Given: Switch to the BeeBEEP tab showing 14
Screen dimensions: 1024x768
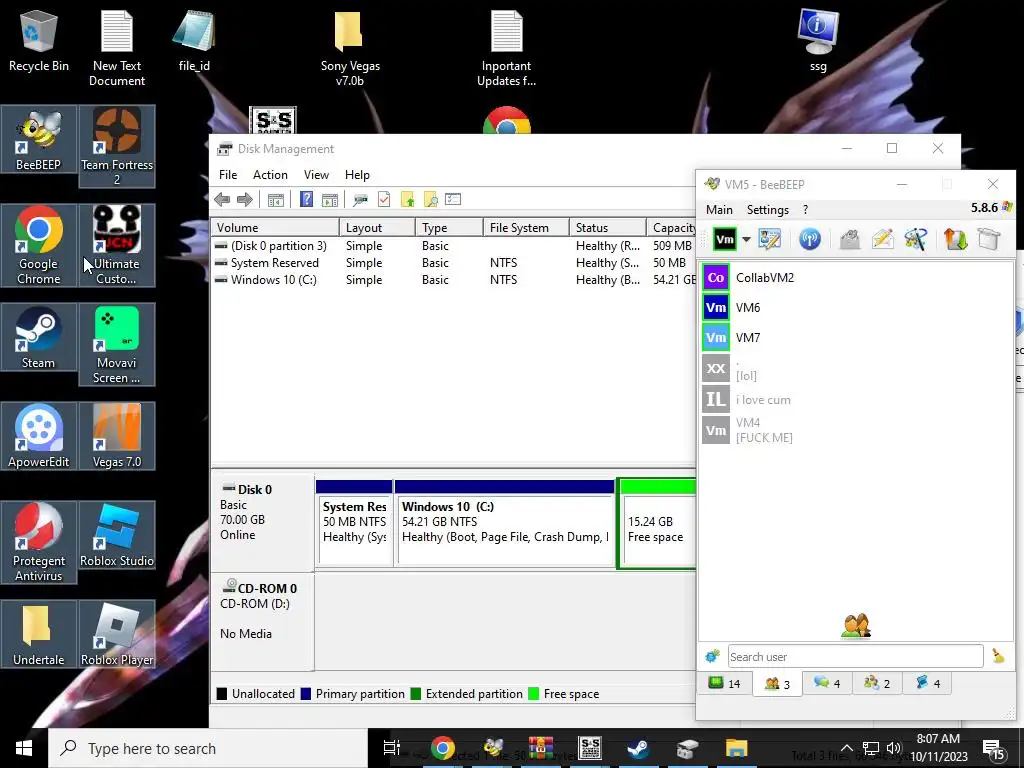Looking at the screenshot, I should (725, 683).
